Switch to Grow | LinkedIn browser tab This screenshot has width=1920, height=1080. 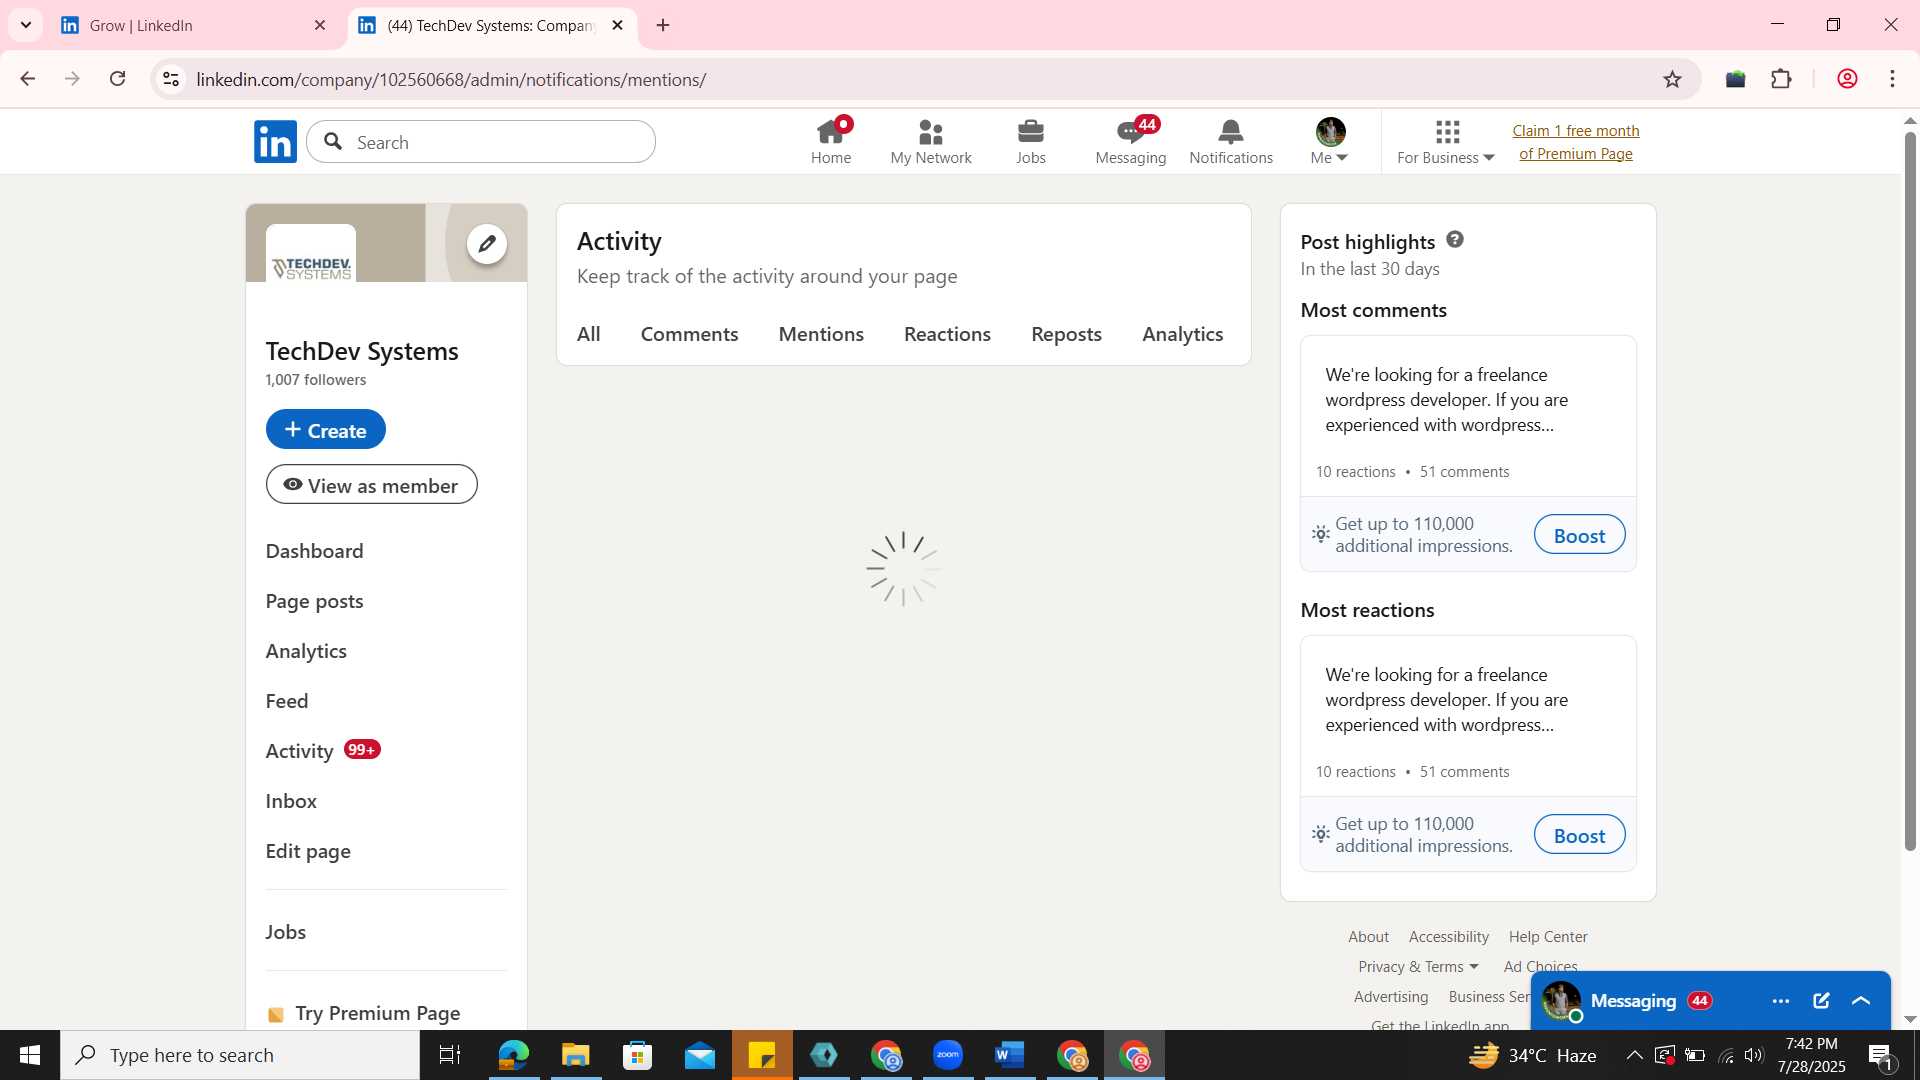click(x=193, y=25)
